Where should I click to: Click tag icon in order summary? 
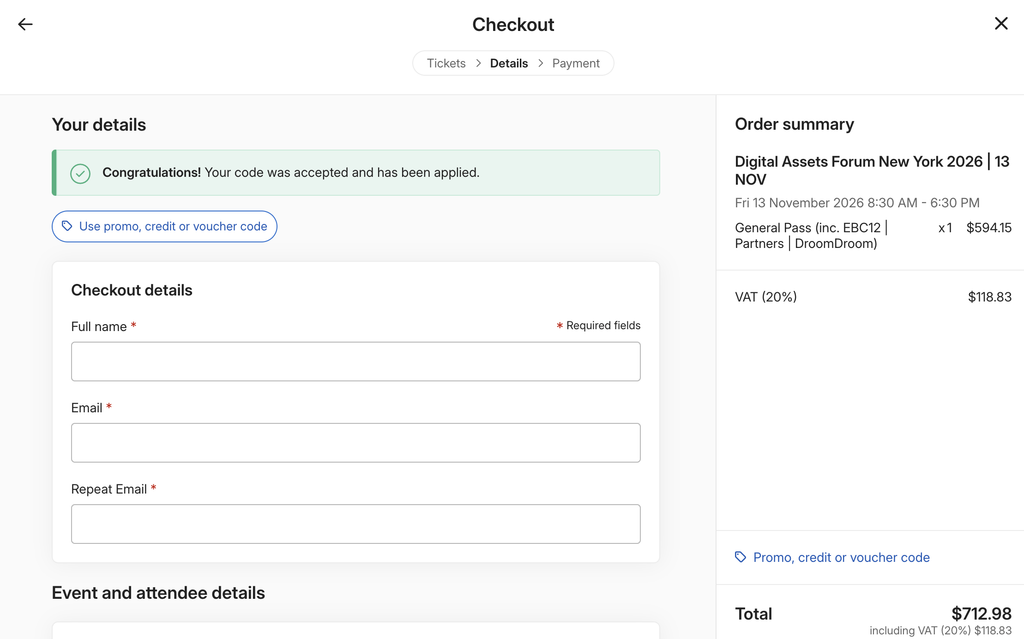click(x=740, y=557)
